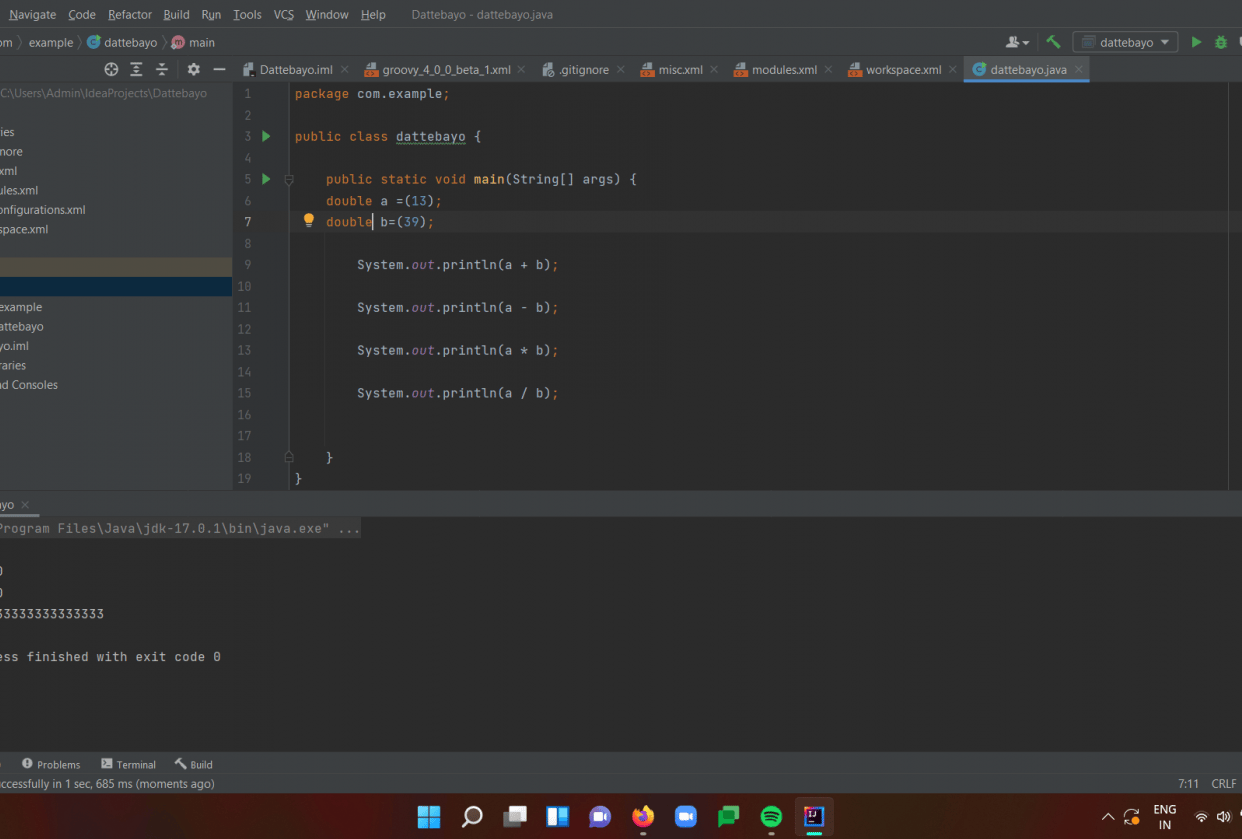Build project with the hammer icon
The height and width of the screenshot is (839, 1242).
pos(1053,42)
